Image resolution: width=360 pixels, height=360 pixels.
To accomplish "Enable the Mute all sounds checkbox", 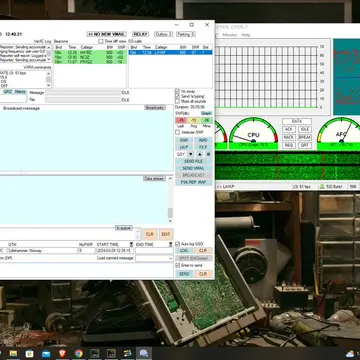I will click(177, 101).
